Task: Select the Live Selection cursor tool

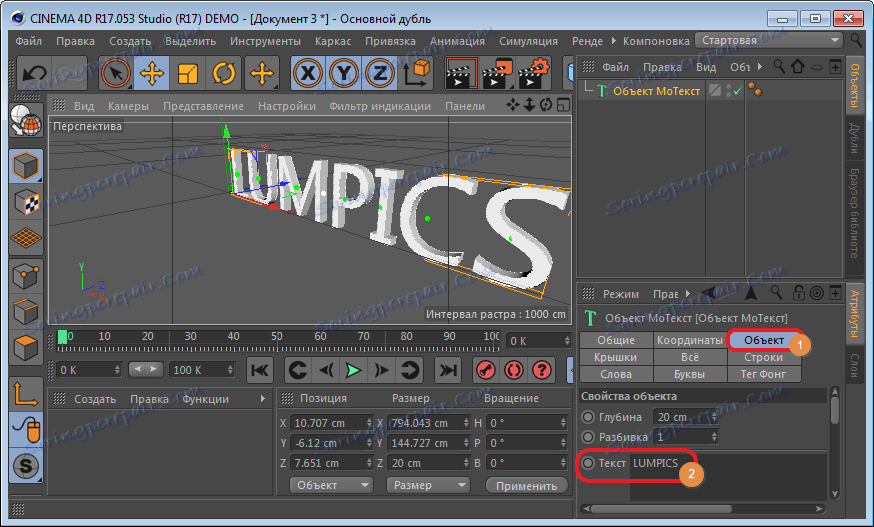Action: pyautogui.click(x=117, y=73)
